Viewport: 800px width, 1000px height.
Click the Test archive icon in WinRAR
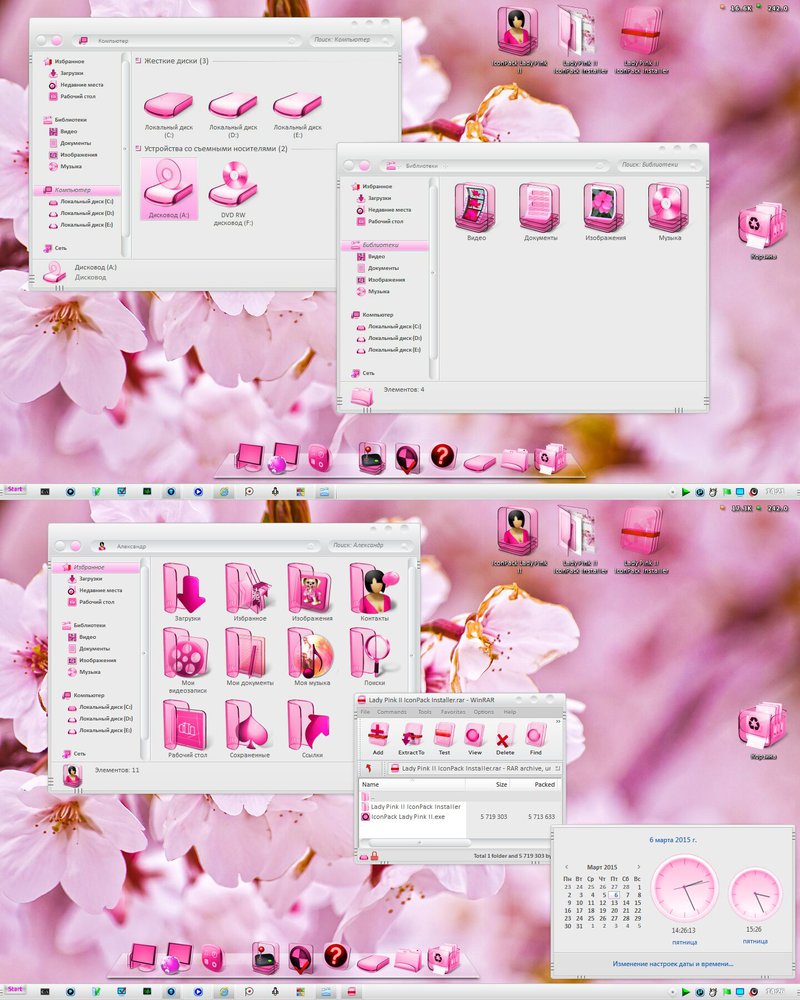tap(444, 737)
